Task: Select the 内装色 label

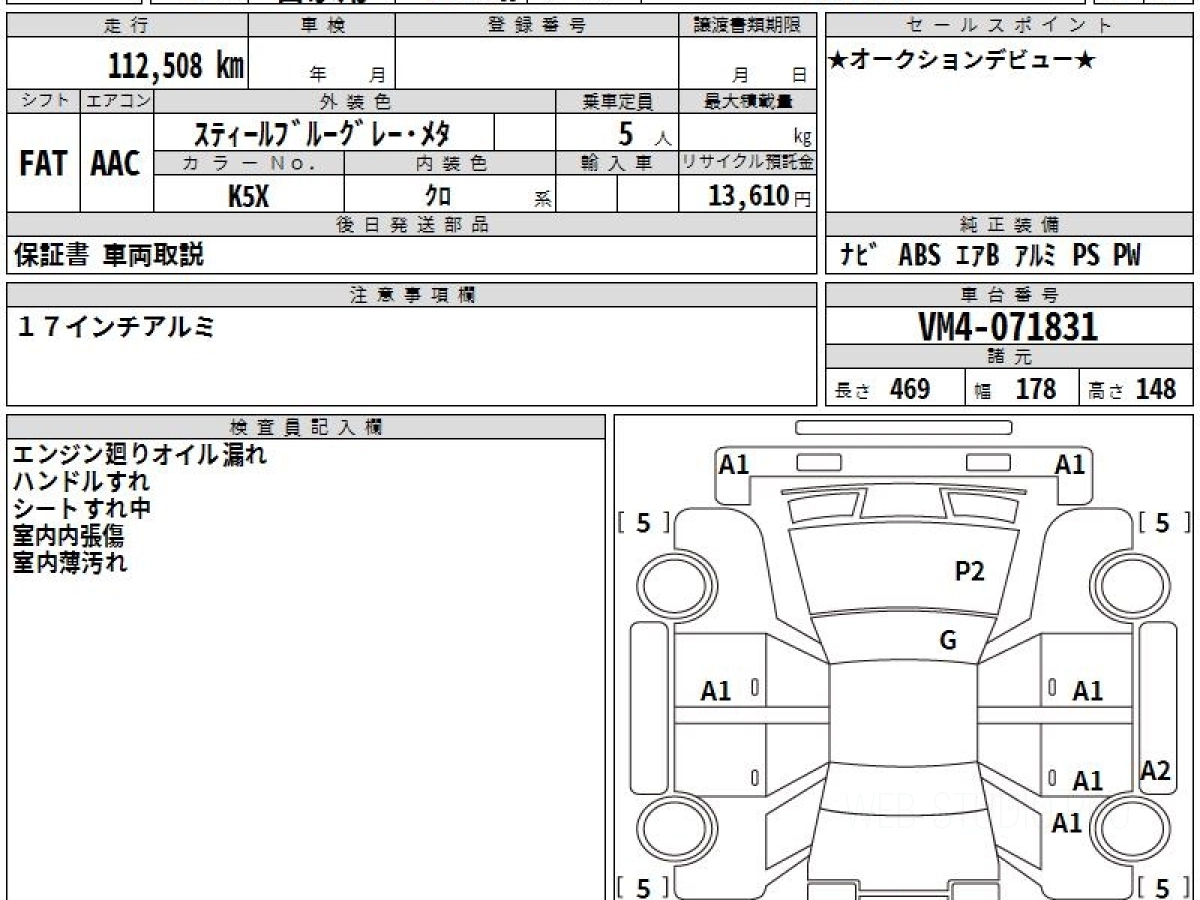Action: pos(450,163)
